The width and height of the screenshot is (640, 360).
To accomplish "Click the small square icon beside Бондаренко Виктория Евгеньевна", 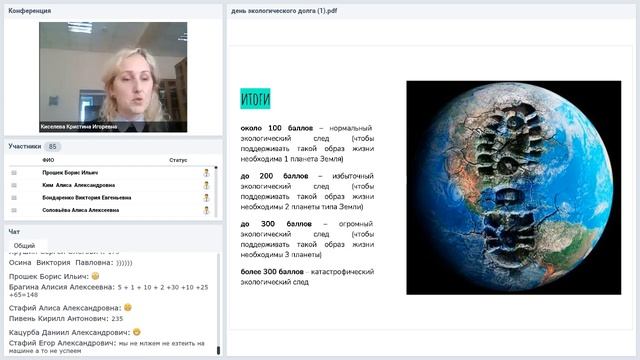I will (14, 198).
